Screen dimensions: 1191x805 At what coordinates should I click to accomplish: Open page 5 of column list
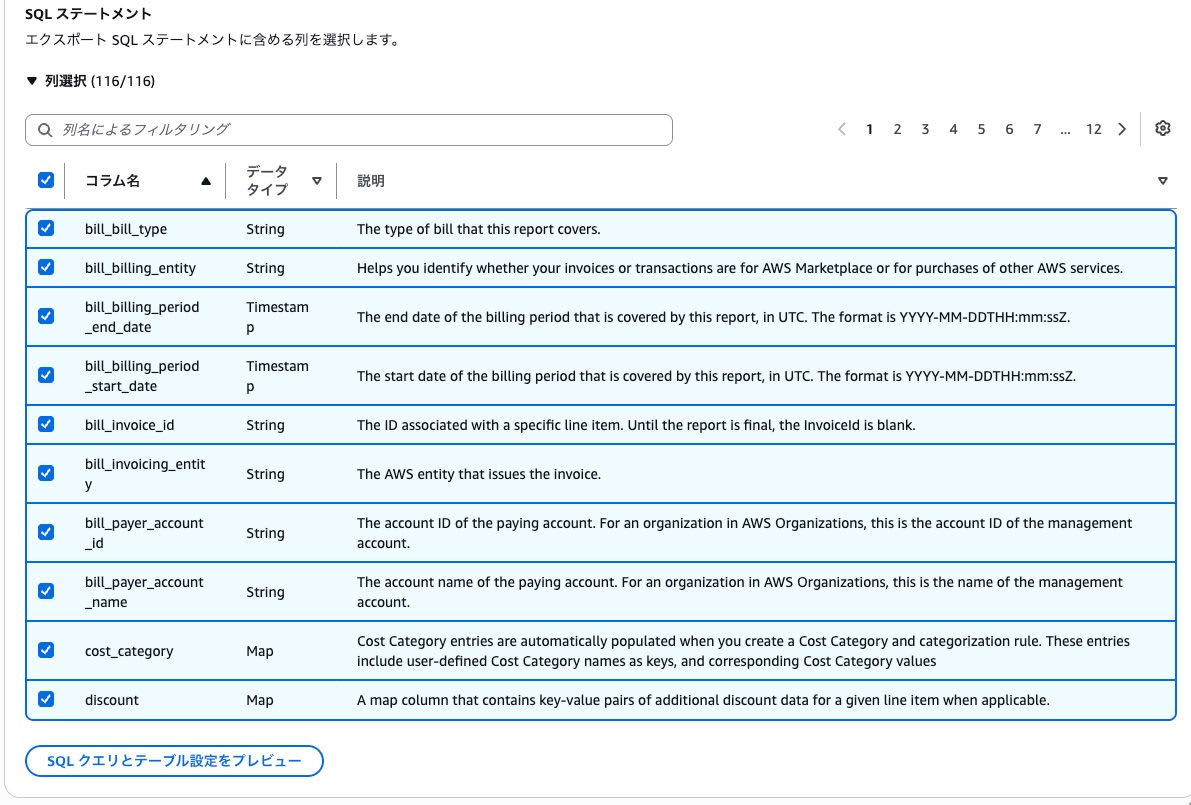coord(981,129)
